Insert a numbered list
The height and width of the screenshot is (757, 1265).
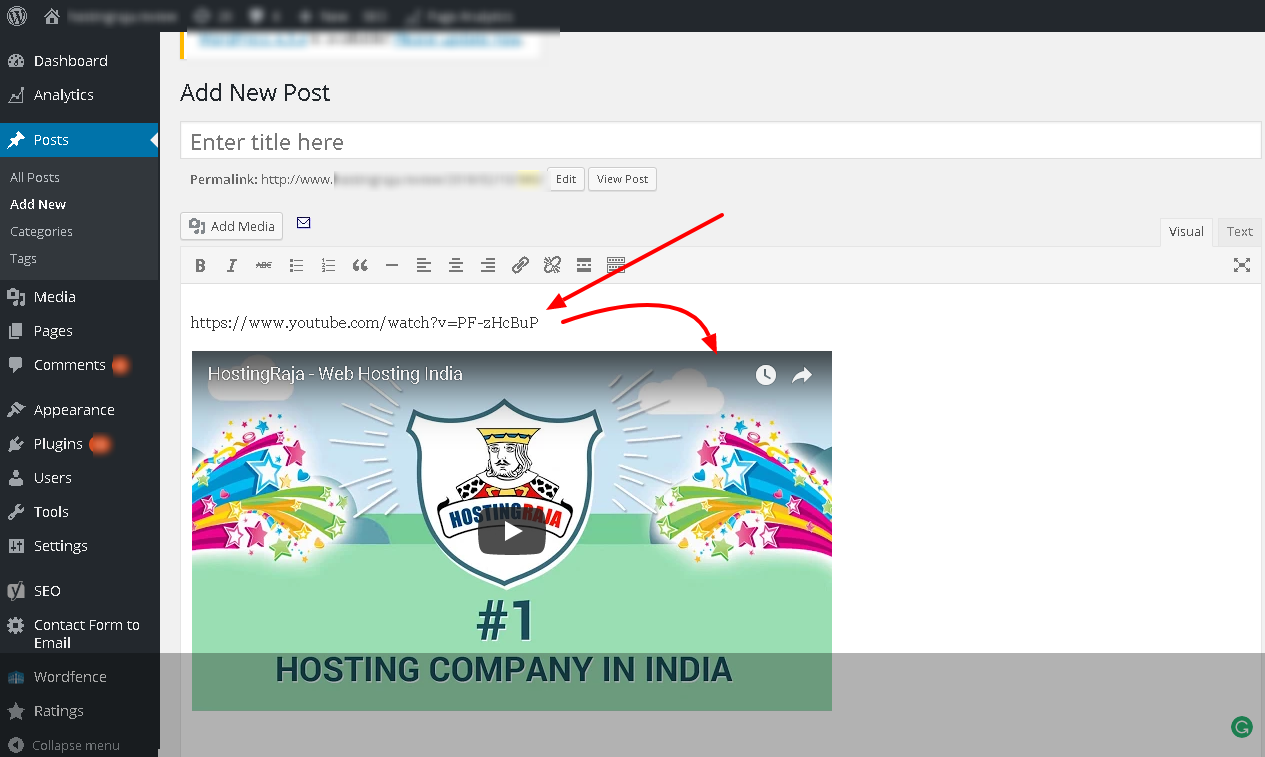click(x=328, y=265)
